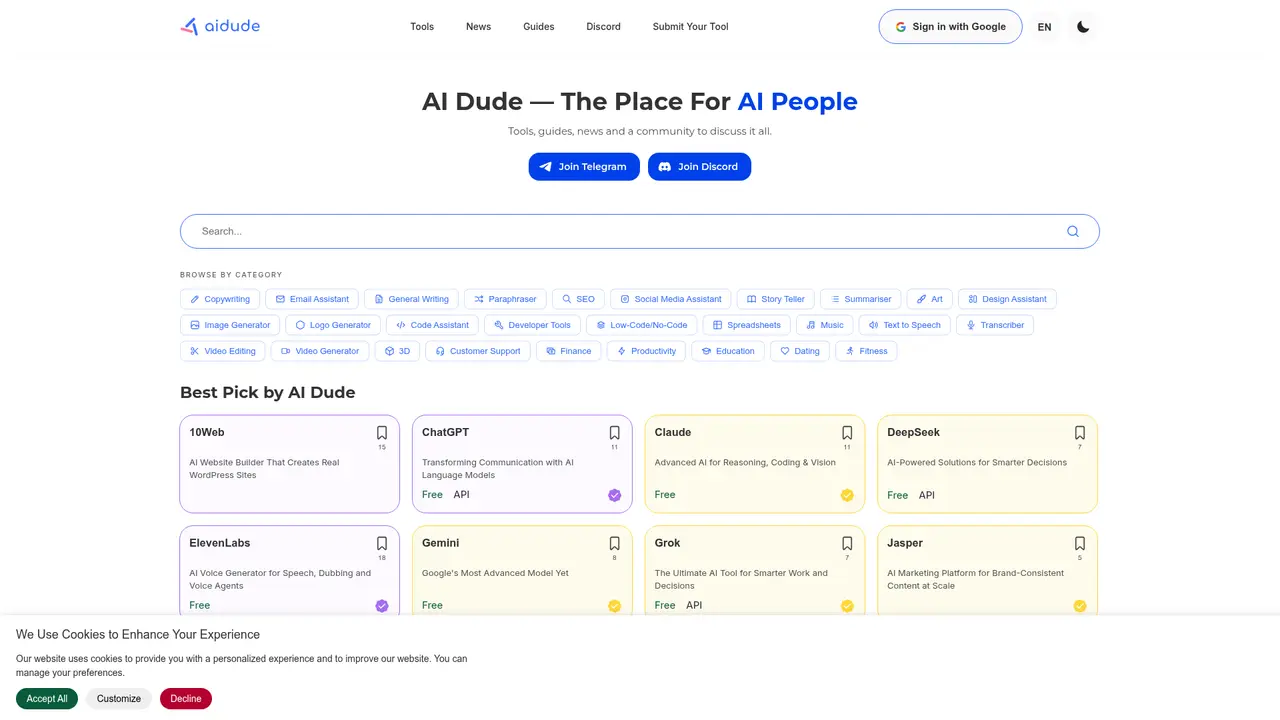Decline cookies

[186, 699]
